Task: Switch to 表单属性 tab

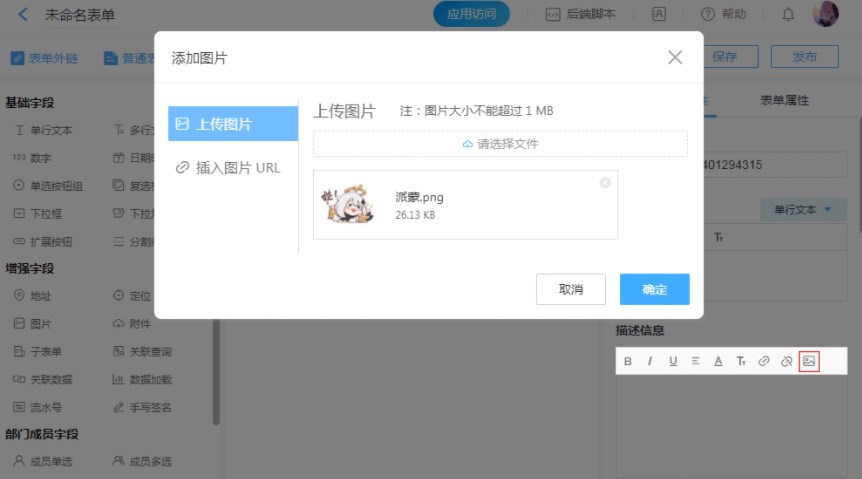Action: coord(784,100)
